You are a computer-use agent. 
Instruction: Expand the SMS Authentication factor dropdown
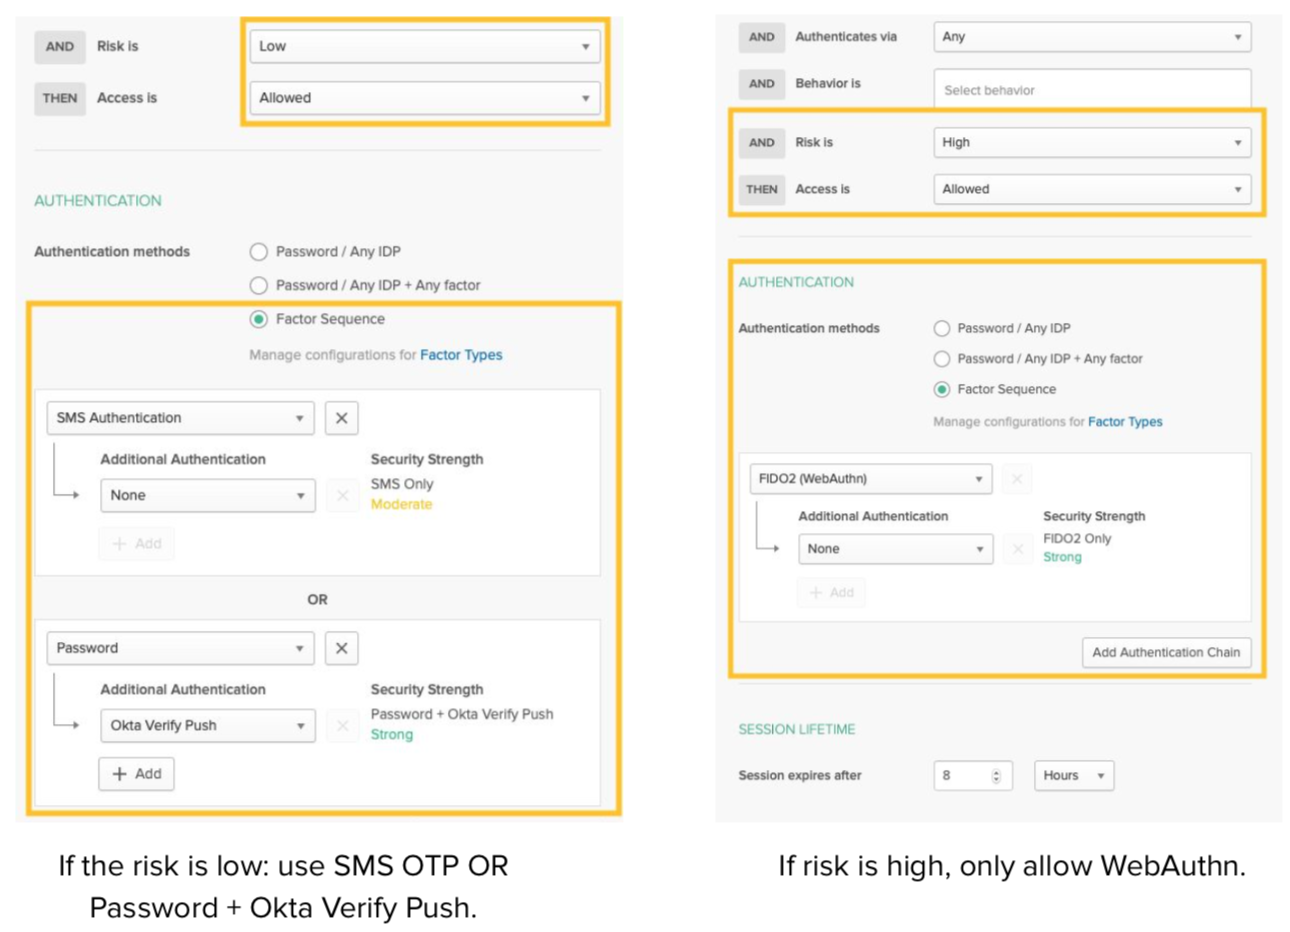tap(180, 418)
